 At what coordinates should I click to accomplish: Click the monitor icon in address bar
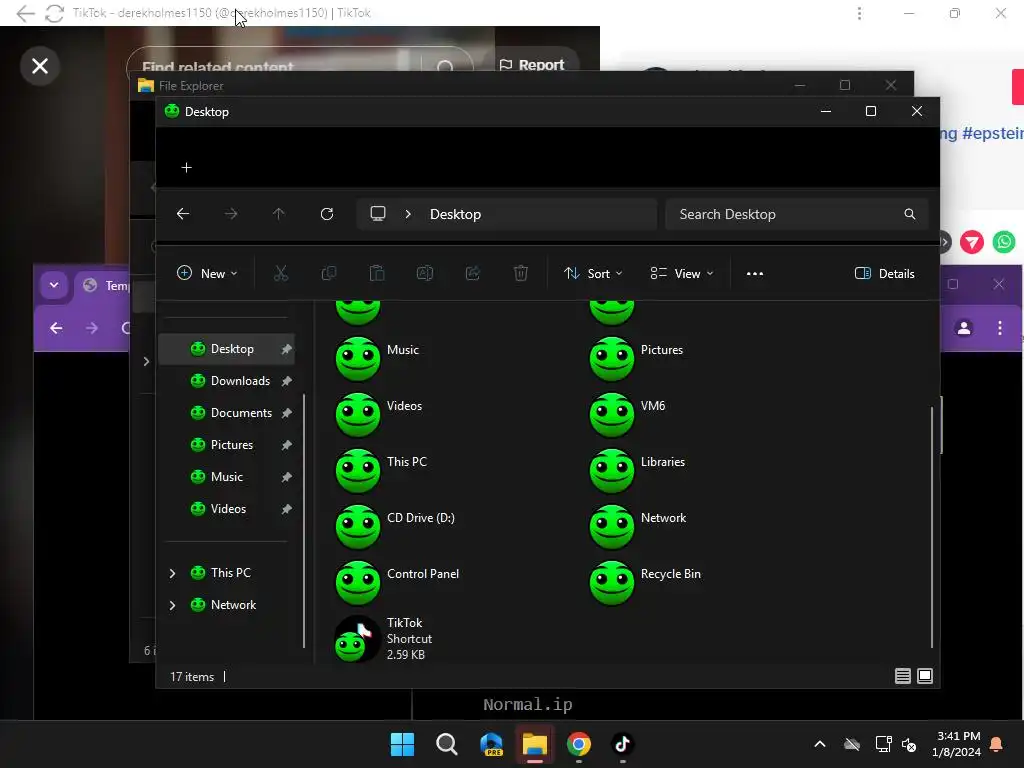click(378, 214)
